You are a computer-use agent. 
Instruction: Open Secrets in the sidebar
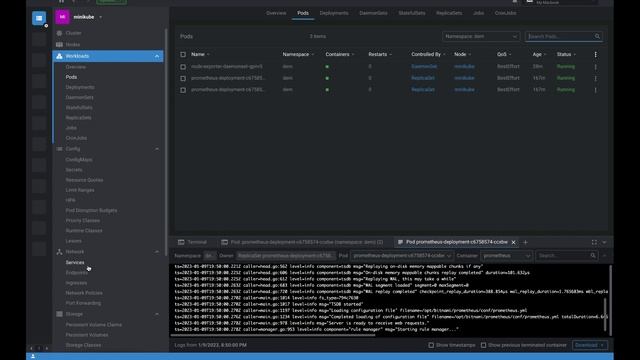tap(74, 170)
